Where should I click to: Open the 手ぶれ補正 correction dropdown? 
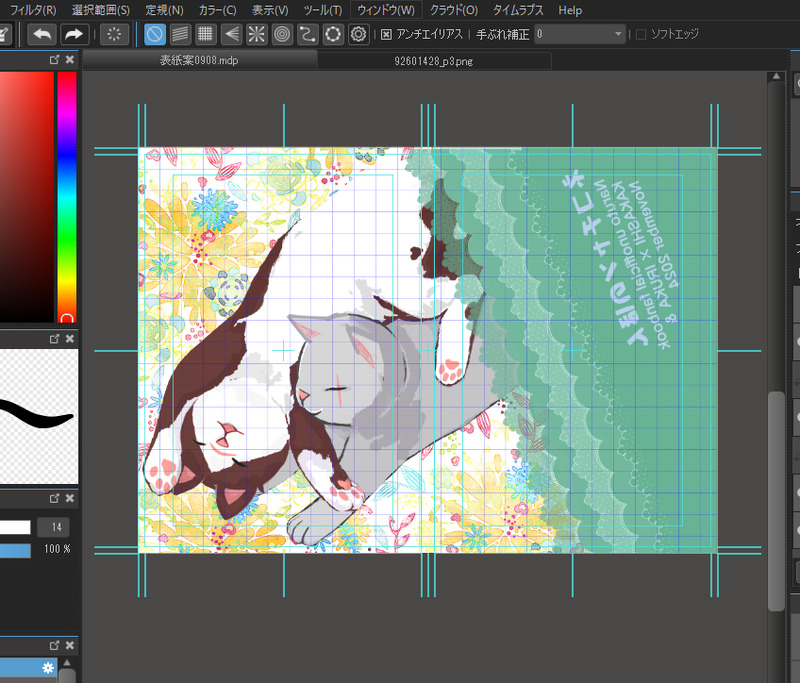pyautogui.click(x=580, y=35)
